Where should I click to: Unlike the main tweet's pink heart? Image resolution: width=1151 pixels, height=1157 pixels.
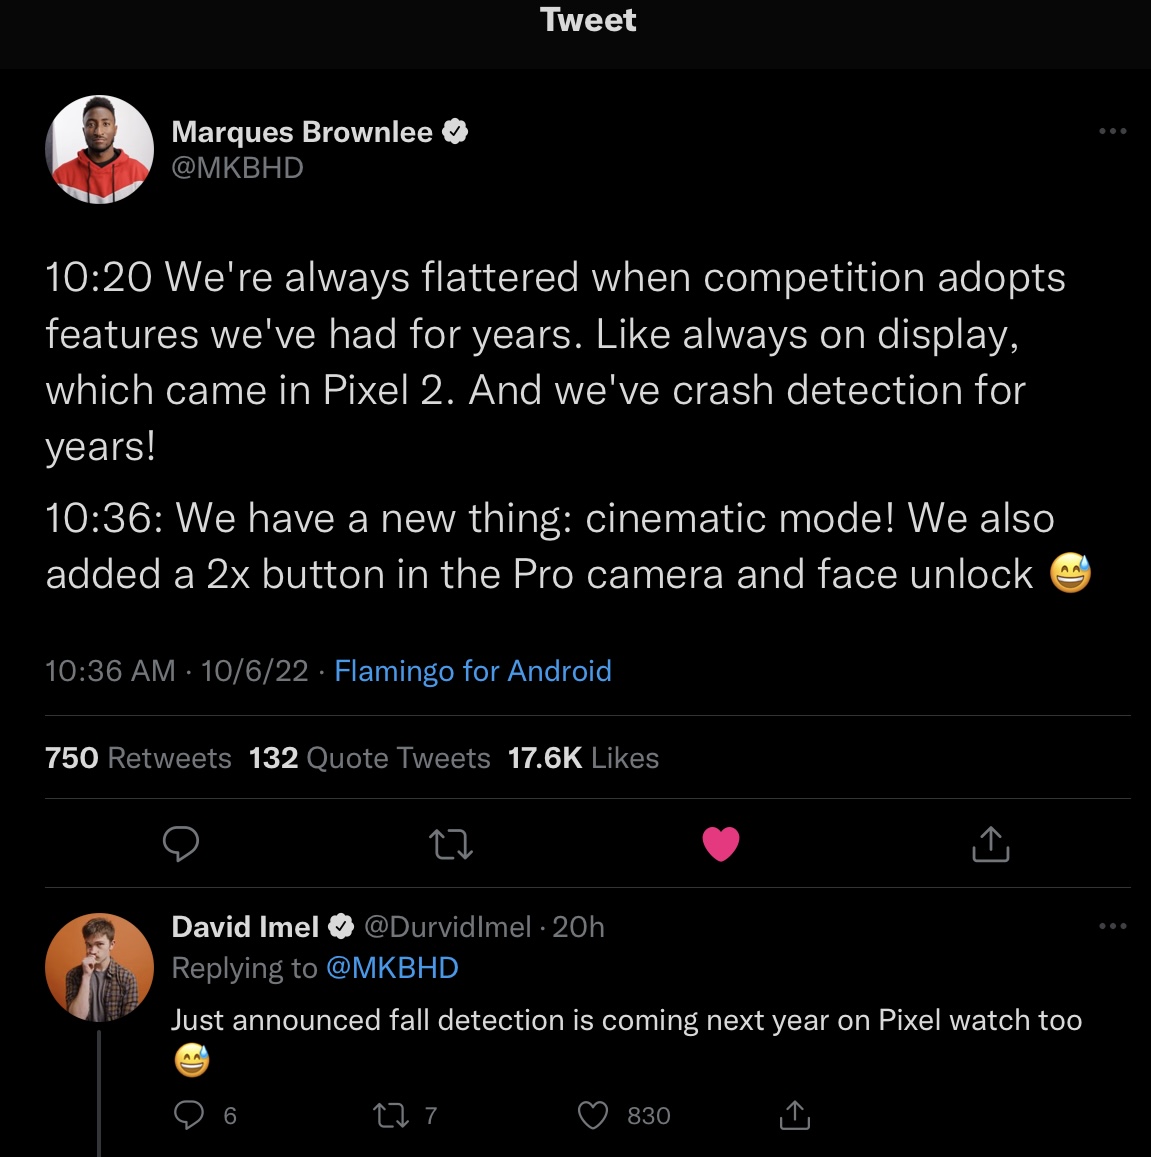point(720,845)
